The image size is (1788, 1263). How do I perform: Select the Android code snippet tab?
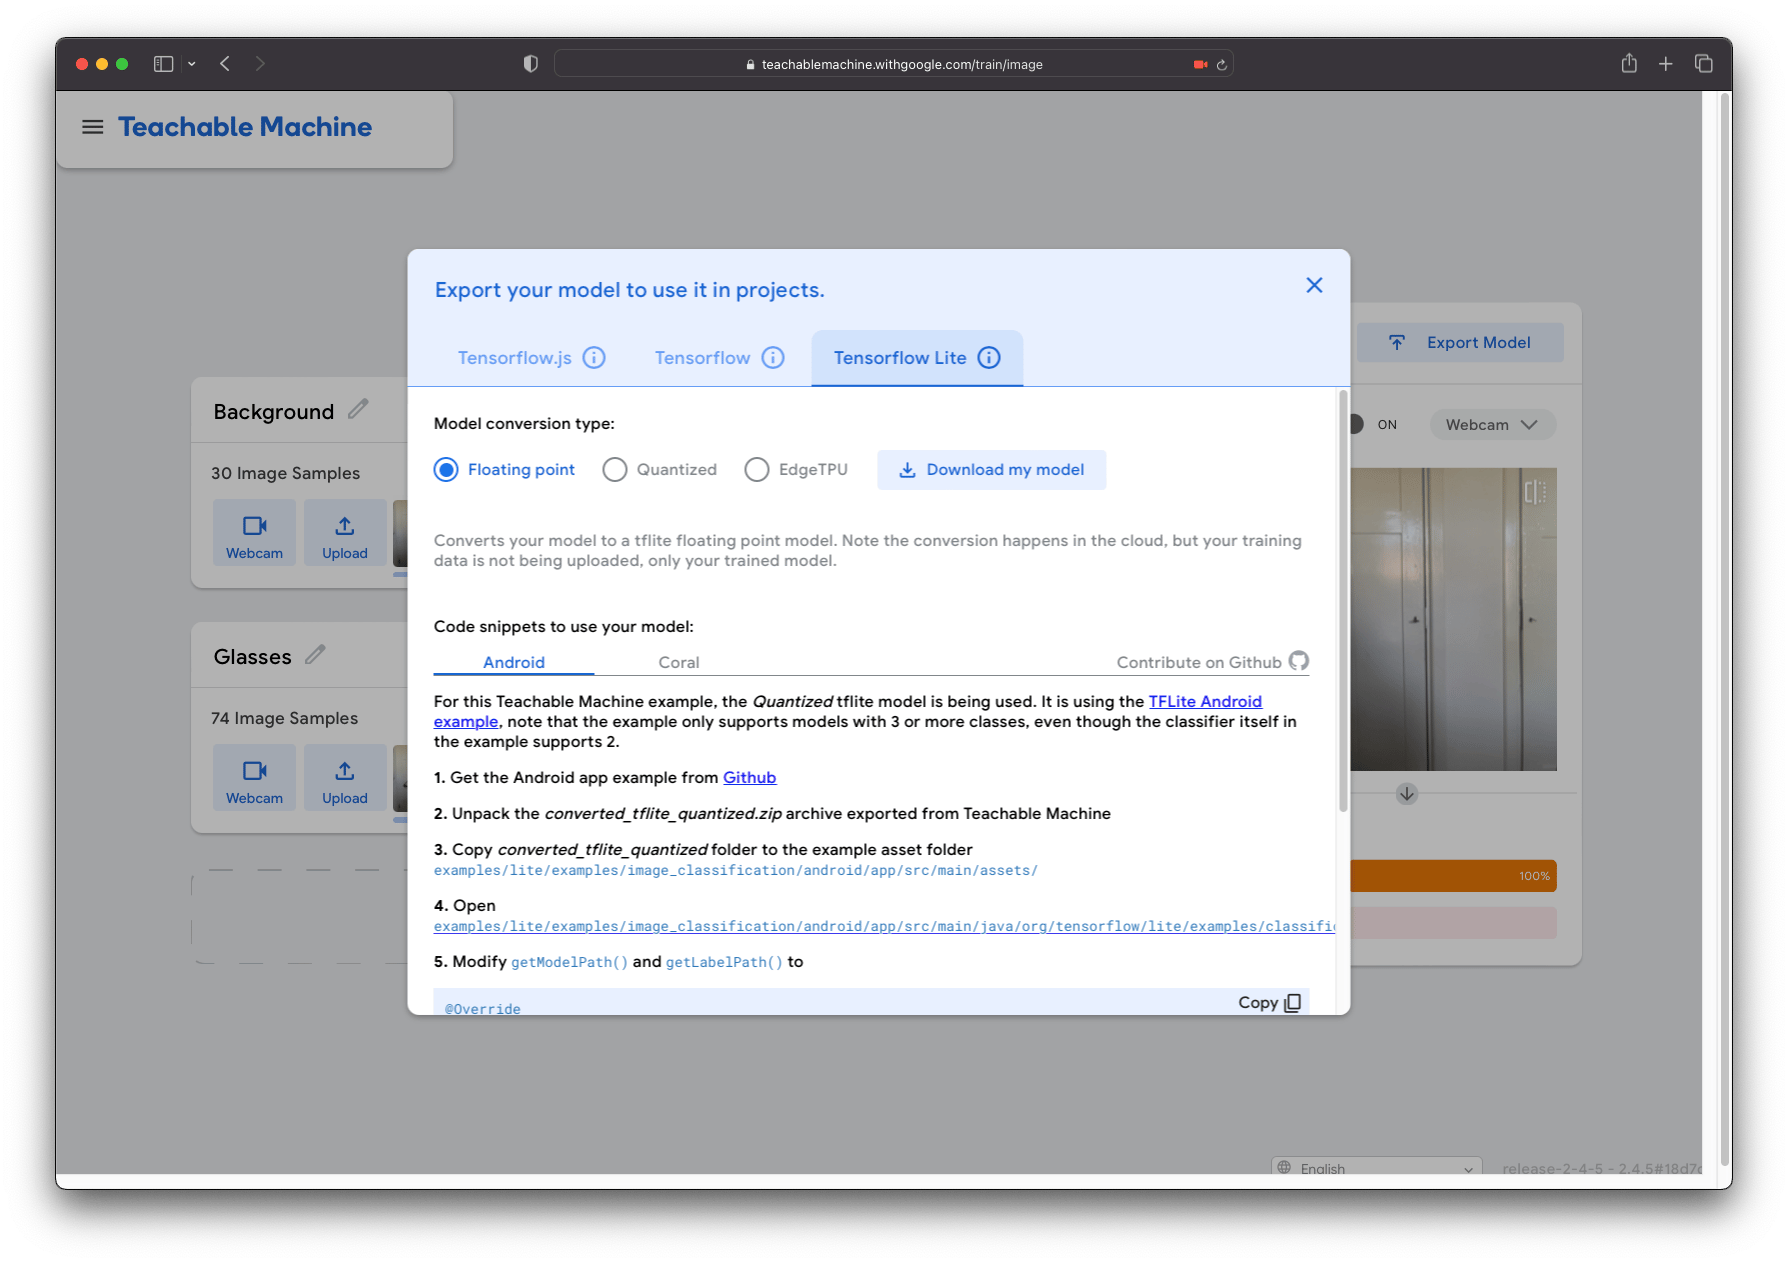coord(514,662)
